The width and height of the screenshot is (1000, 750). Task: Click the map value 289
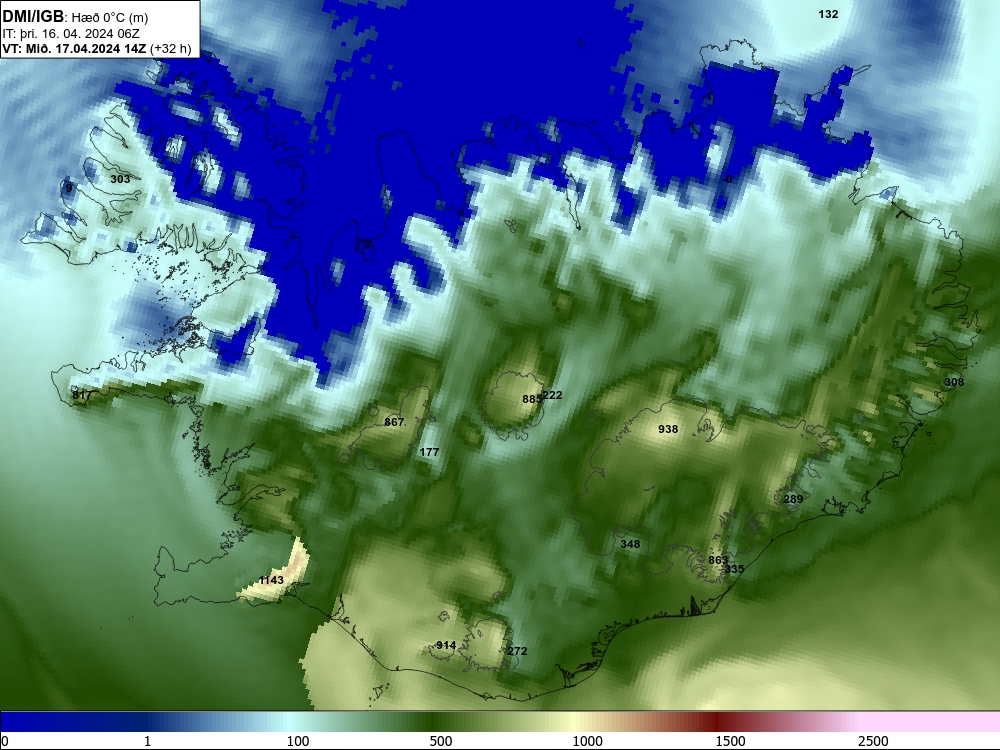coord(793,499)
